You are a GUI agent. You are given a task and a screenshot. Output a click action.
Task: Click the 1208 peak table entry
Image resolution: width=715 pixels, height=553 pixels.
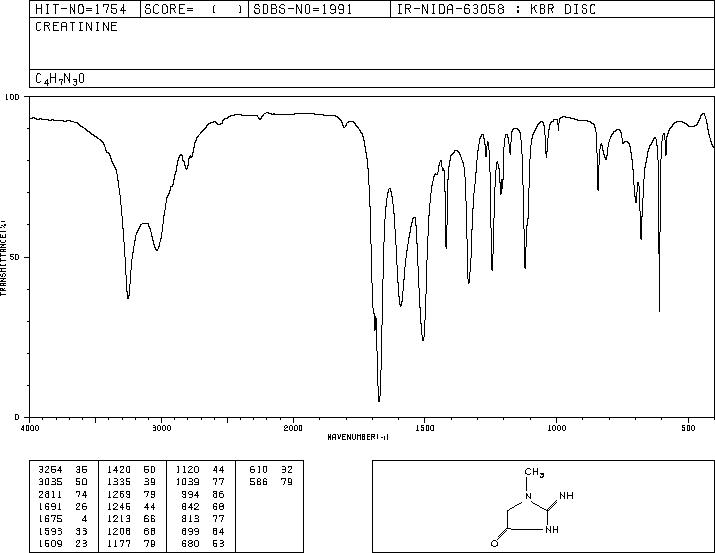(x=119, y=532)
